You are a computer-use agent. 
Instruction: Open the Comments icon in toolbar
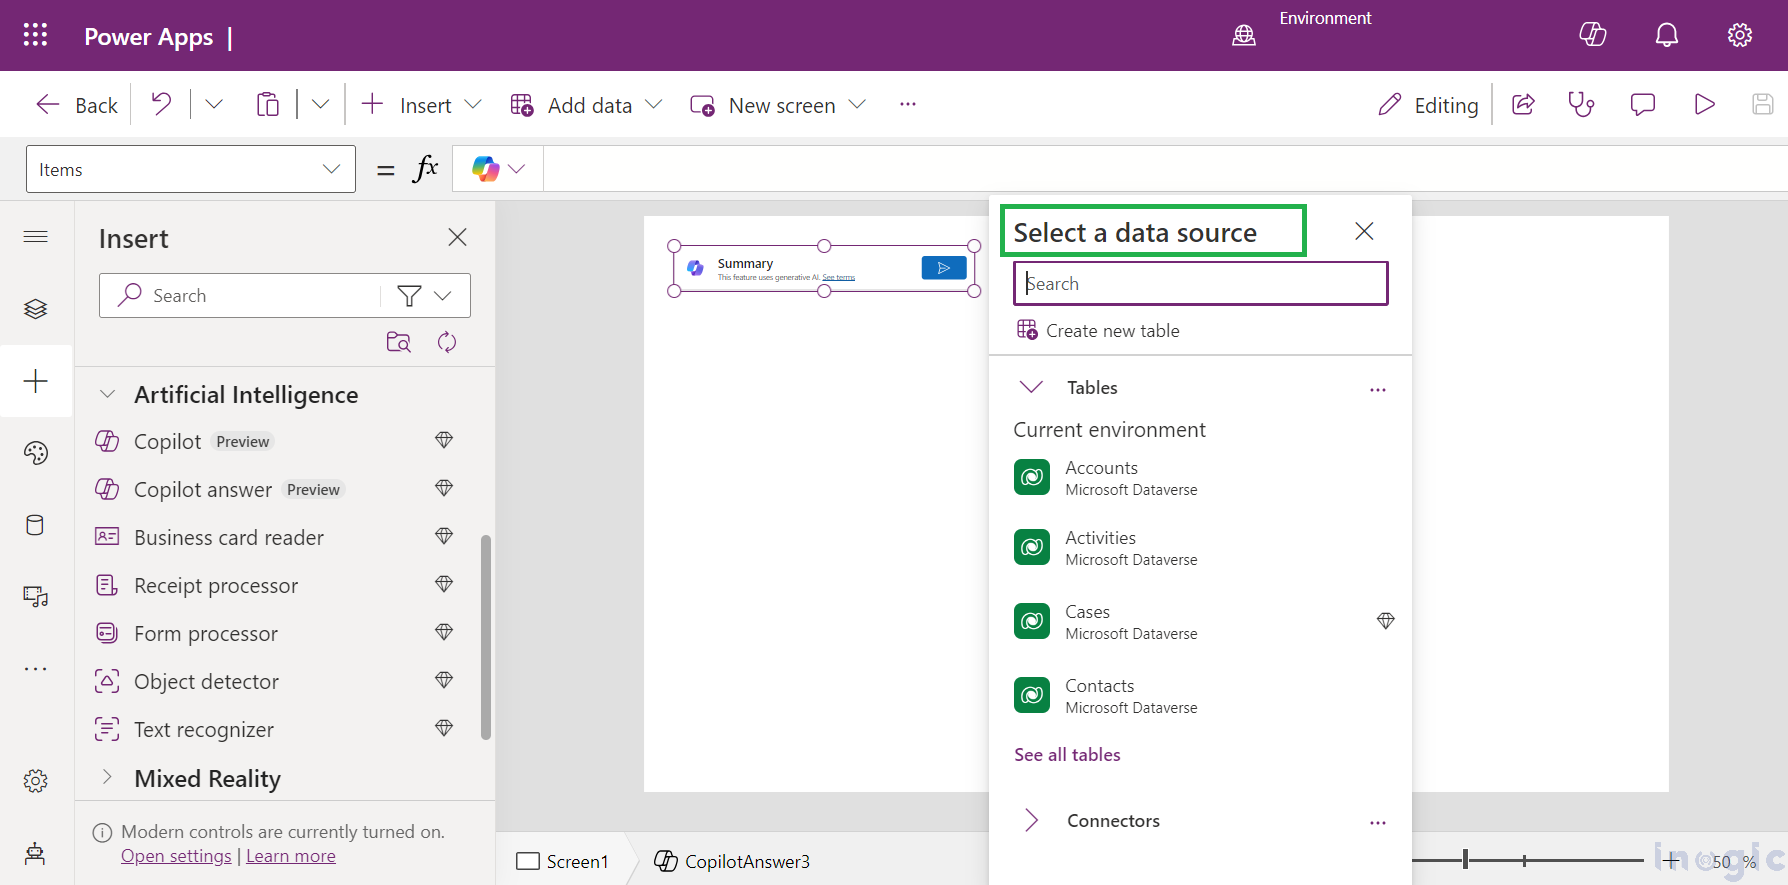[1642, 104]
